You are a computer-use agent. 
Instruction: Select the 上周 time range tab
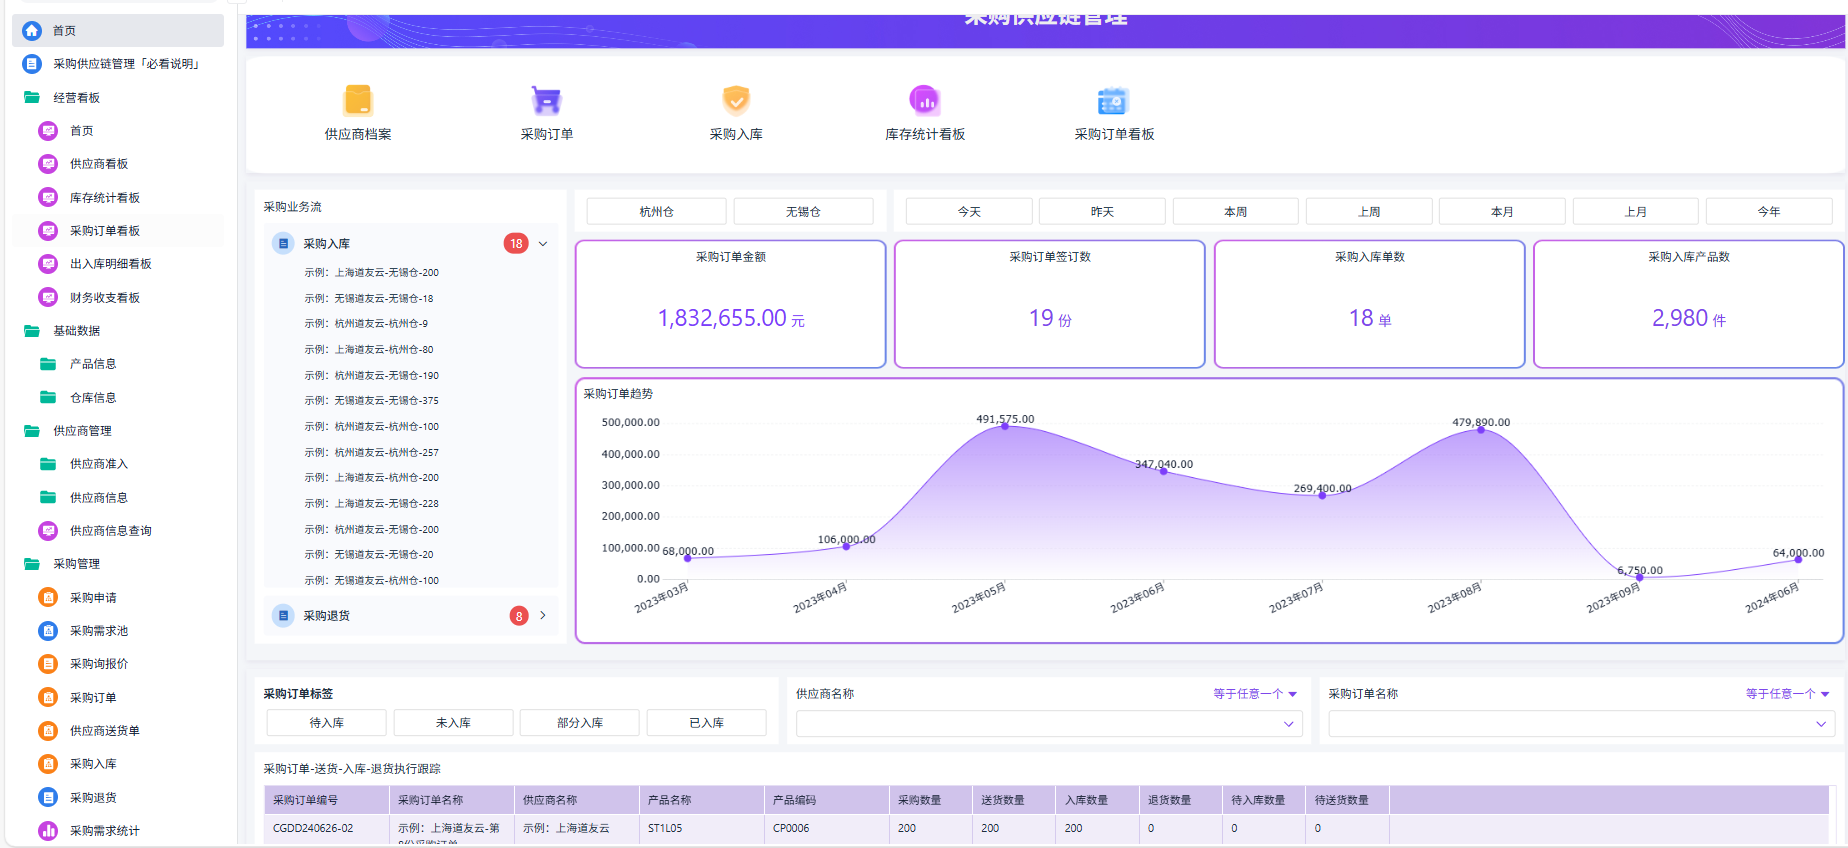[1369, 212]
